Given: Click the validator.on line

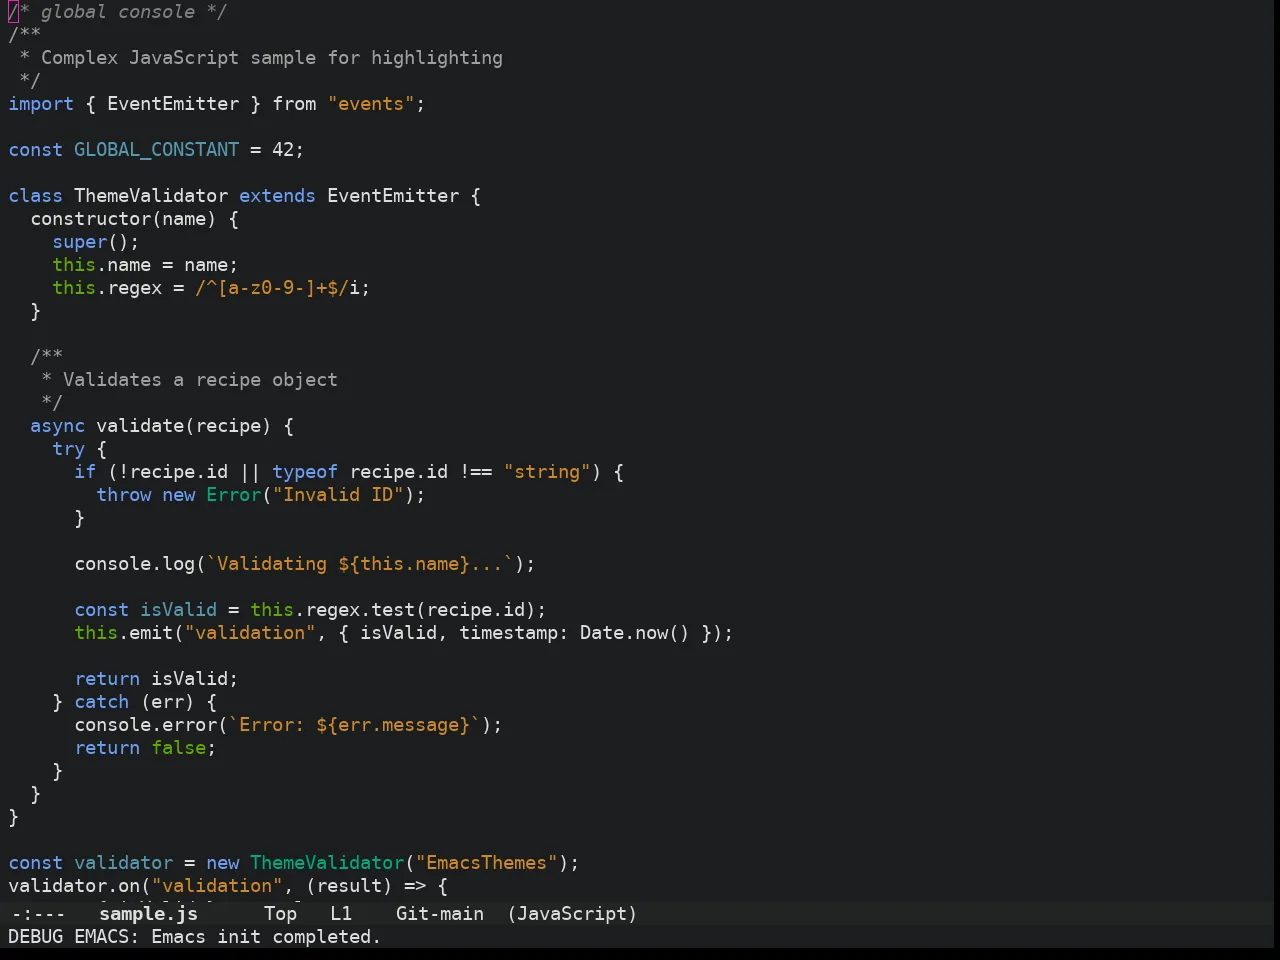Looking at the screenshot, I should [228, 886].
